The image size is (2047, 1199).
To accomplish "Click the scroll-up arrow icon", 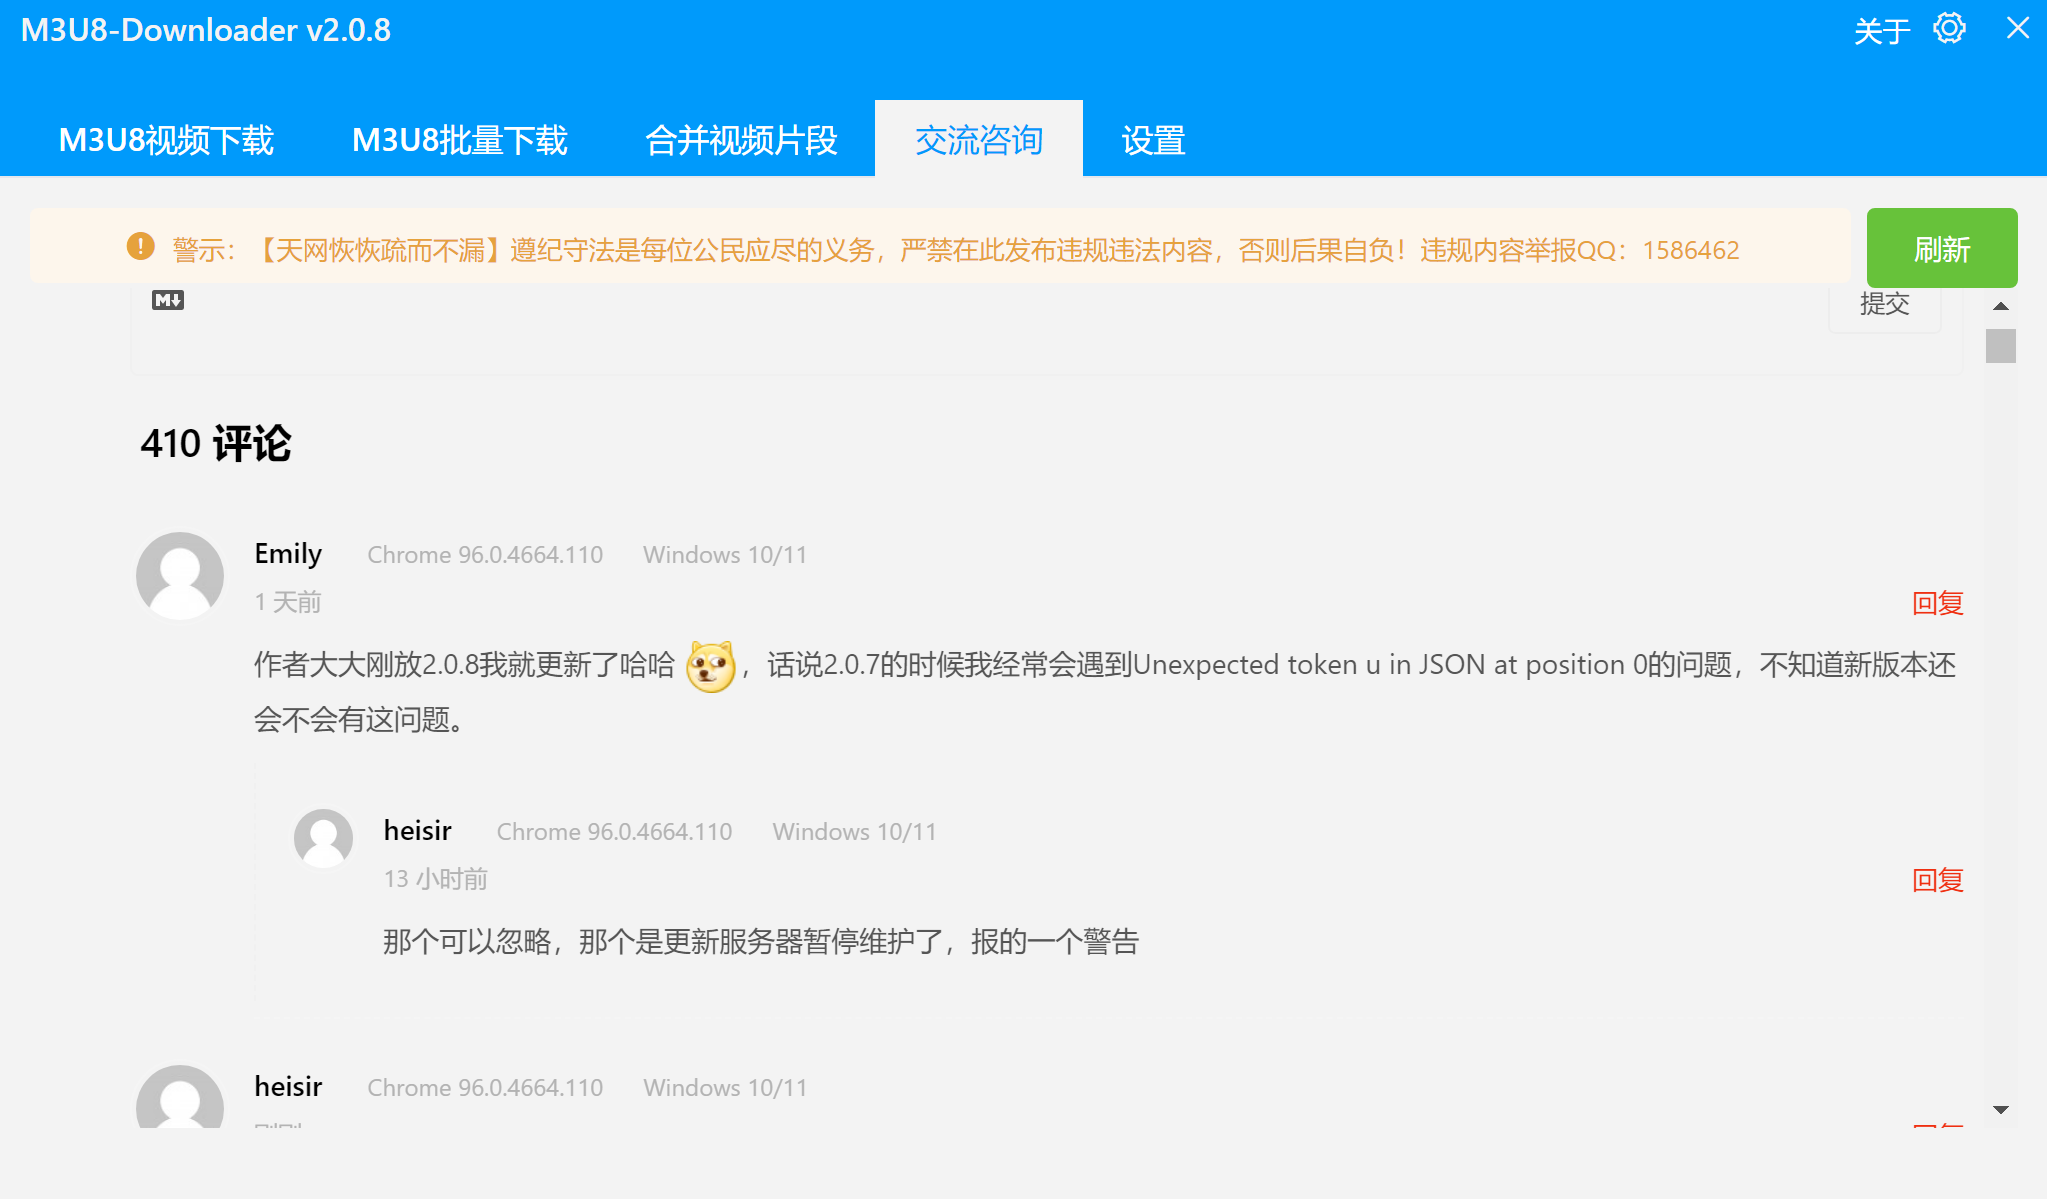I will pyautogui.click(x=2000, y=306).
